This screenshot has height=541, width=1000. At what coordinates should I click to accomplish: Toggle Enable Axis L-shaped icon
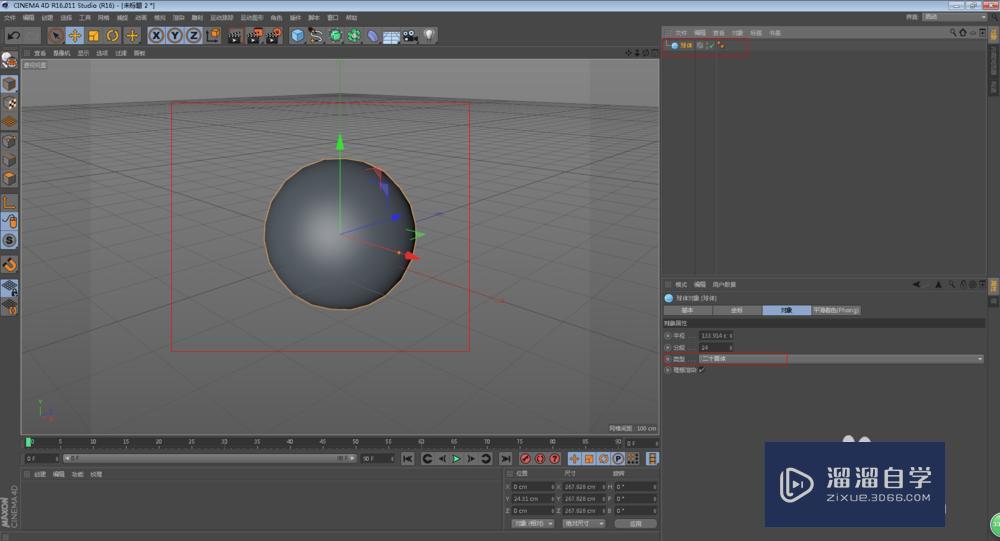9,203
